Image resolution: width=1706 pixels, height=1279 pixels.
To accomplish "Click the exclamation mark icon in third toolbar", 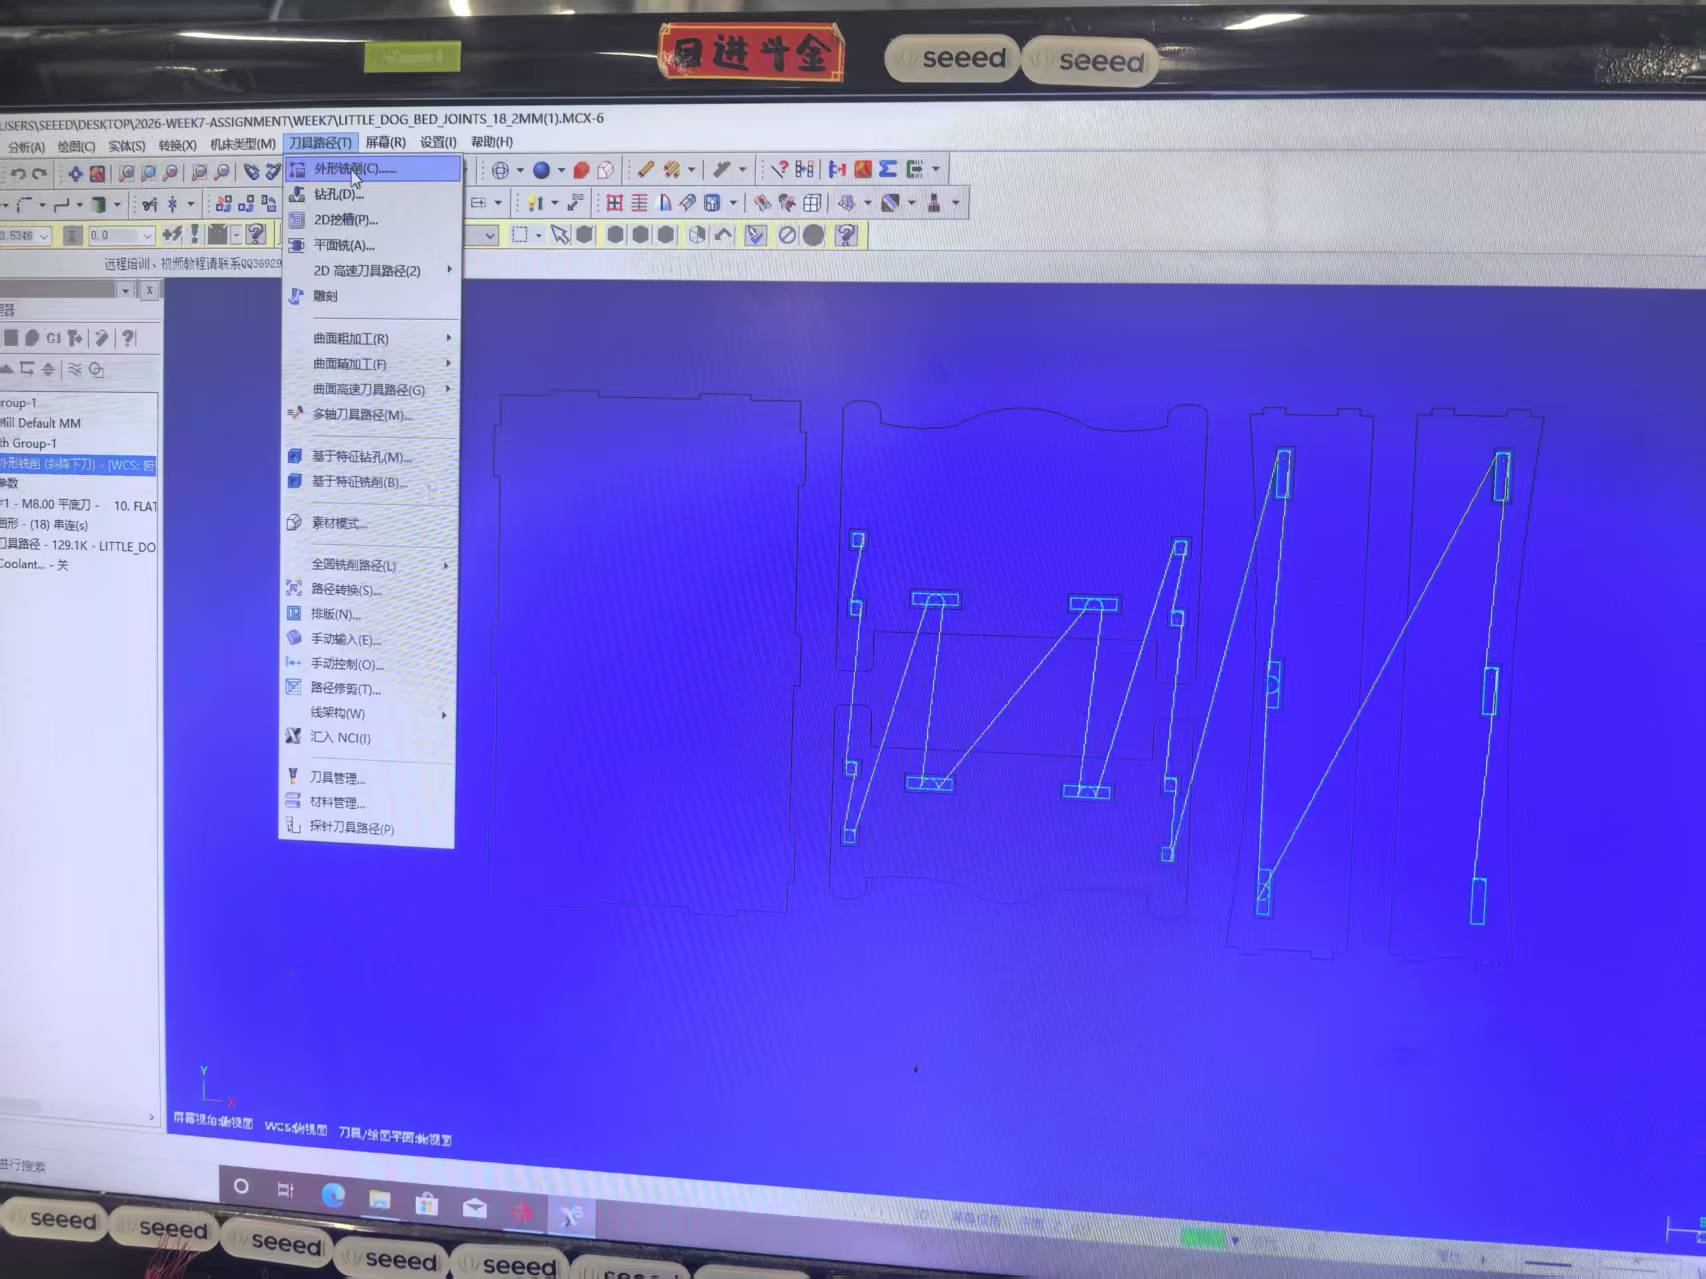I will [195, 234].
